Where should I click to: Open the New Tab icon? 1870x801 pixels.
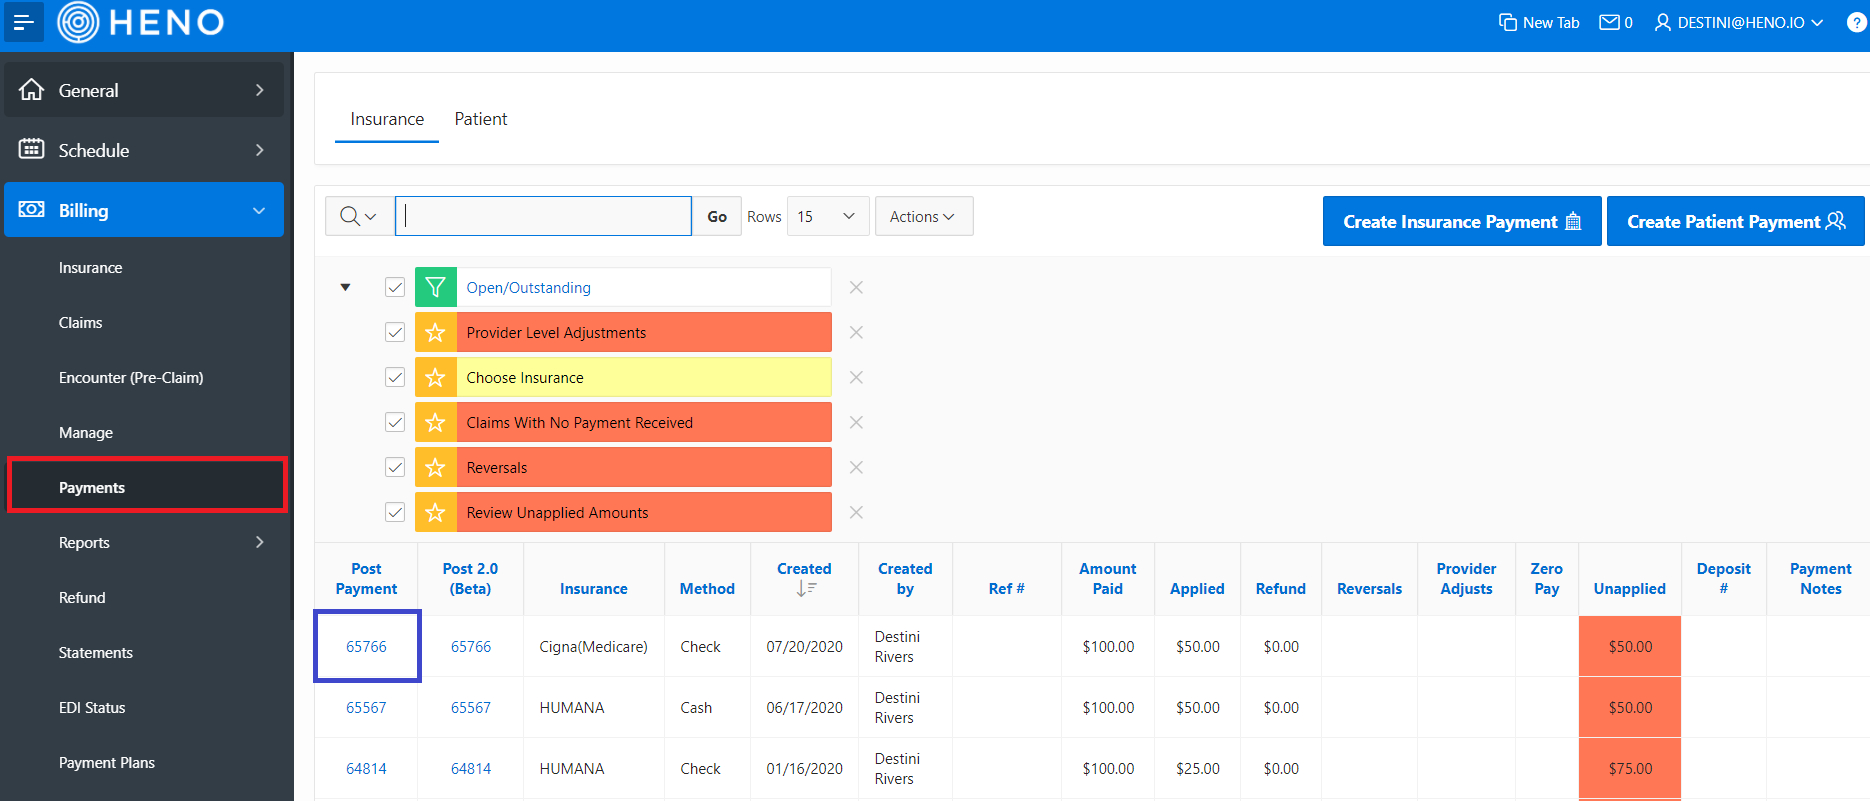tap(1508, 22)
